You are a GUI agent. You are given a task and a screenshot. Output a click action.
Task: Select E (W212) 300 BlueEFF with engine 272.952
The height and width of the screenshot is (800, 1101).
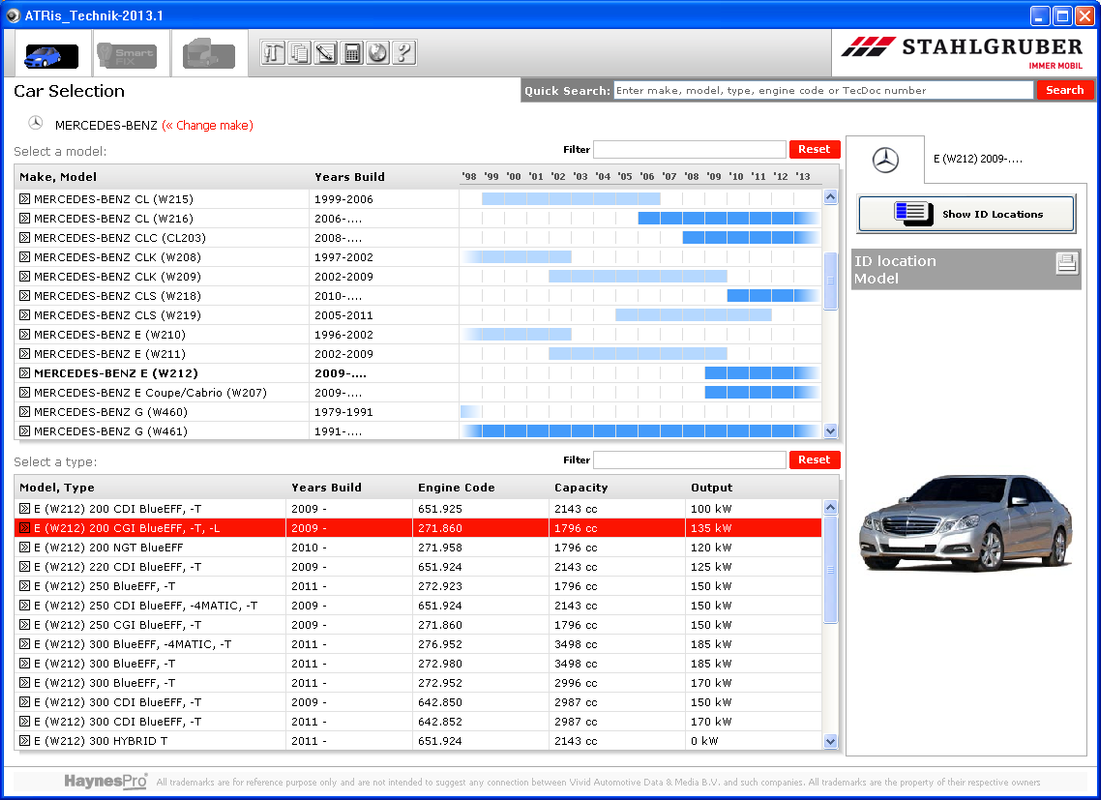418,683
